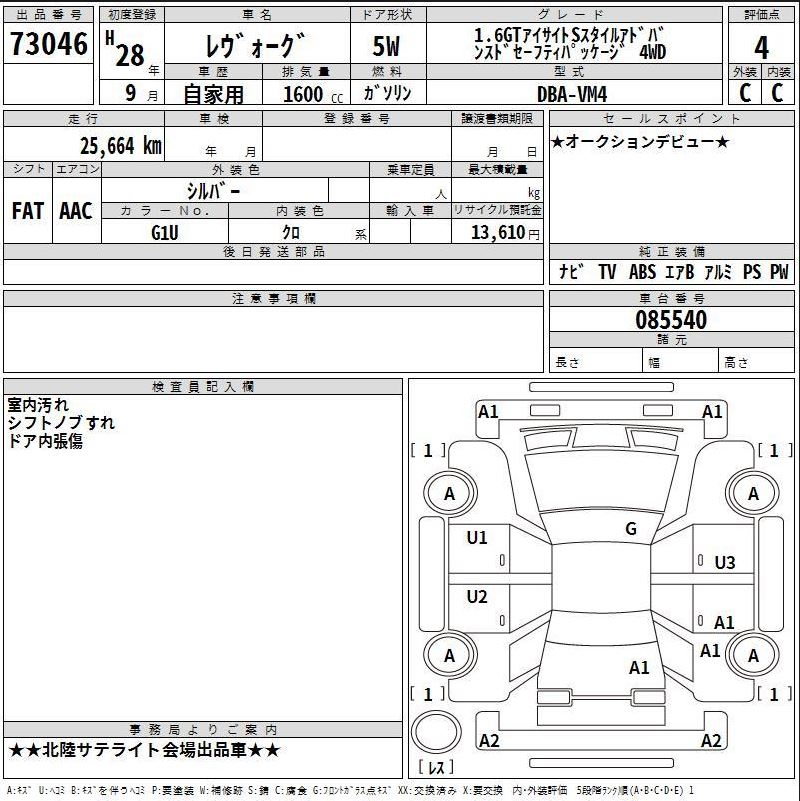Select the 幅 dimension field
Screen dimensions: 800x801
tap(680, 362)
